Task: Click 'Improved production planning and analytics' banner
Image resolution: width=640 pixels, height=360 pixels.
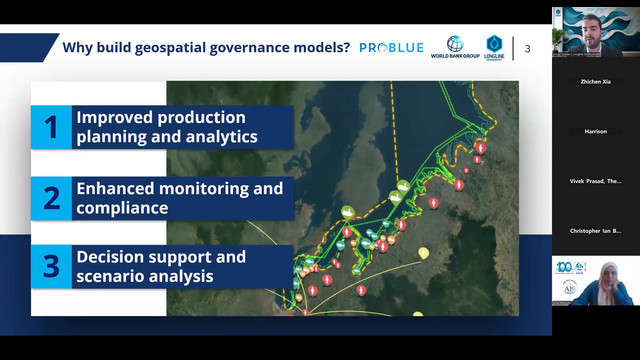Action: pyautogui.click(x=182, y=127)
